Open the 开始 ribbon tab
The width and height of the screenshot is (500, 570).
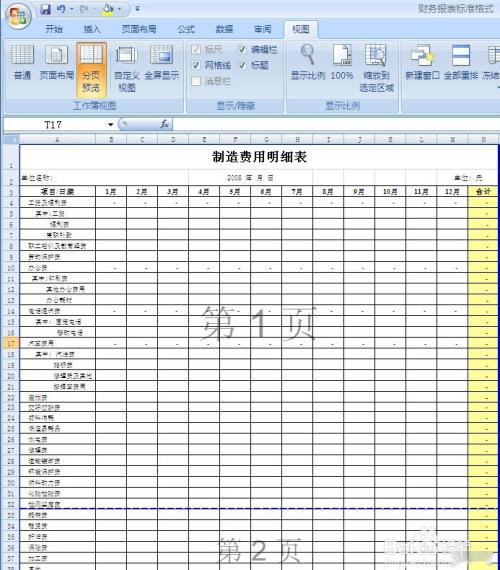(x=54, y=29)
